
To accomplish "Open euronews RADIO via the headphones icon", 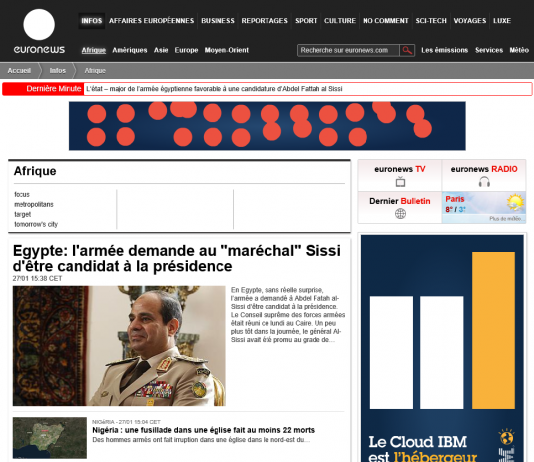I will click(x=484, y=182).
